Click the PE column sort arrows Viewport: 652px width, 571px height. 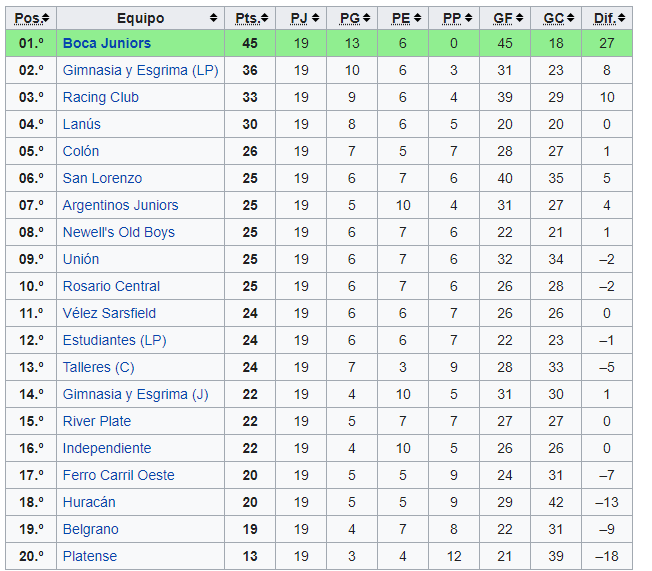click(x=417, y=18)
